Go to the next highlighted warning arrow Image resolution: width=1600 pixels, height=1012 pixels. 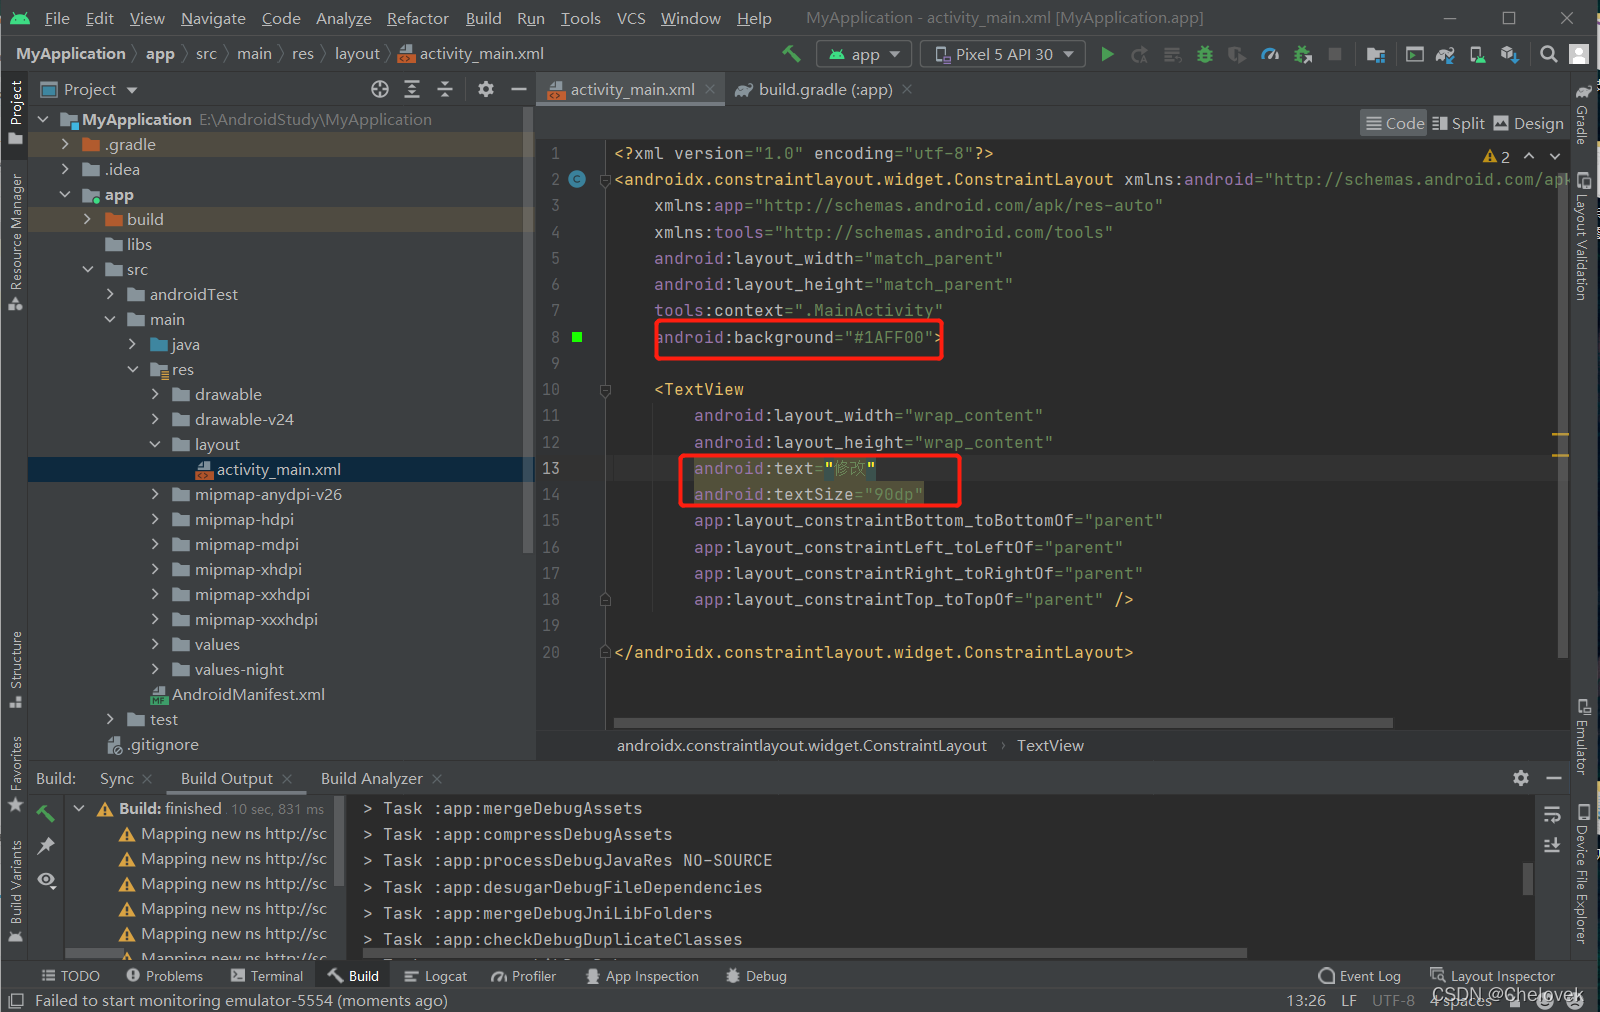(x=1554, y=156)
